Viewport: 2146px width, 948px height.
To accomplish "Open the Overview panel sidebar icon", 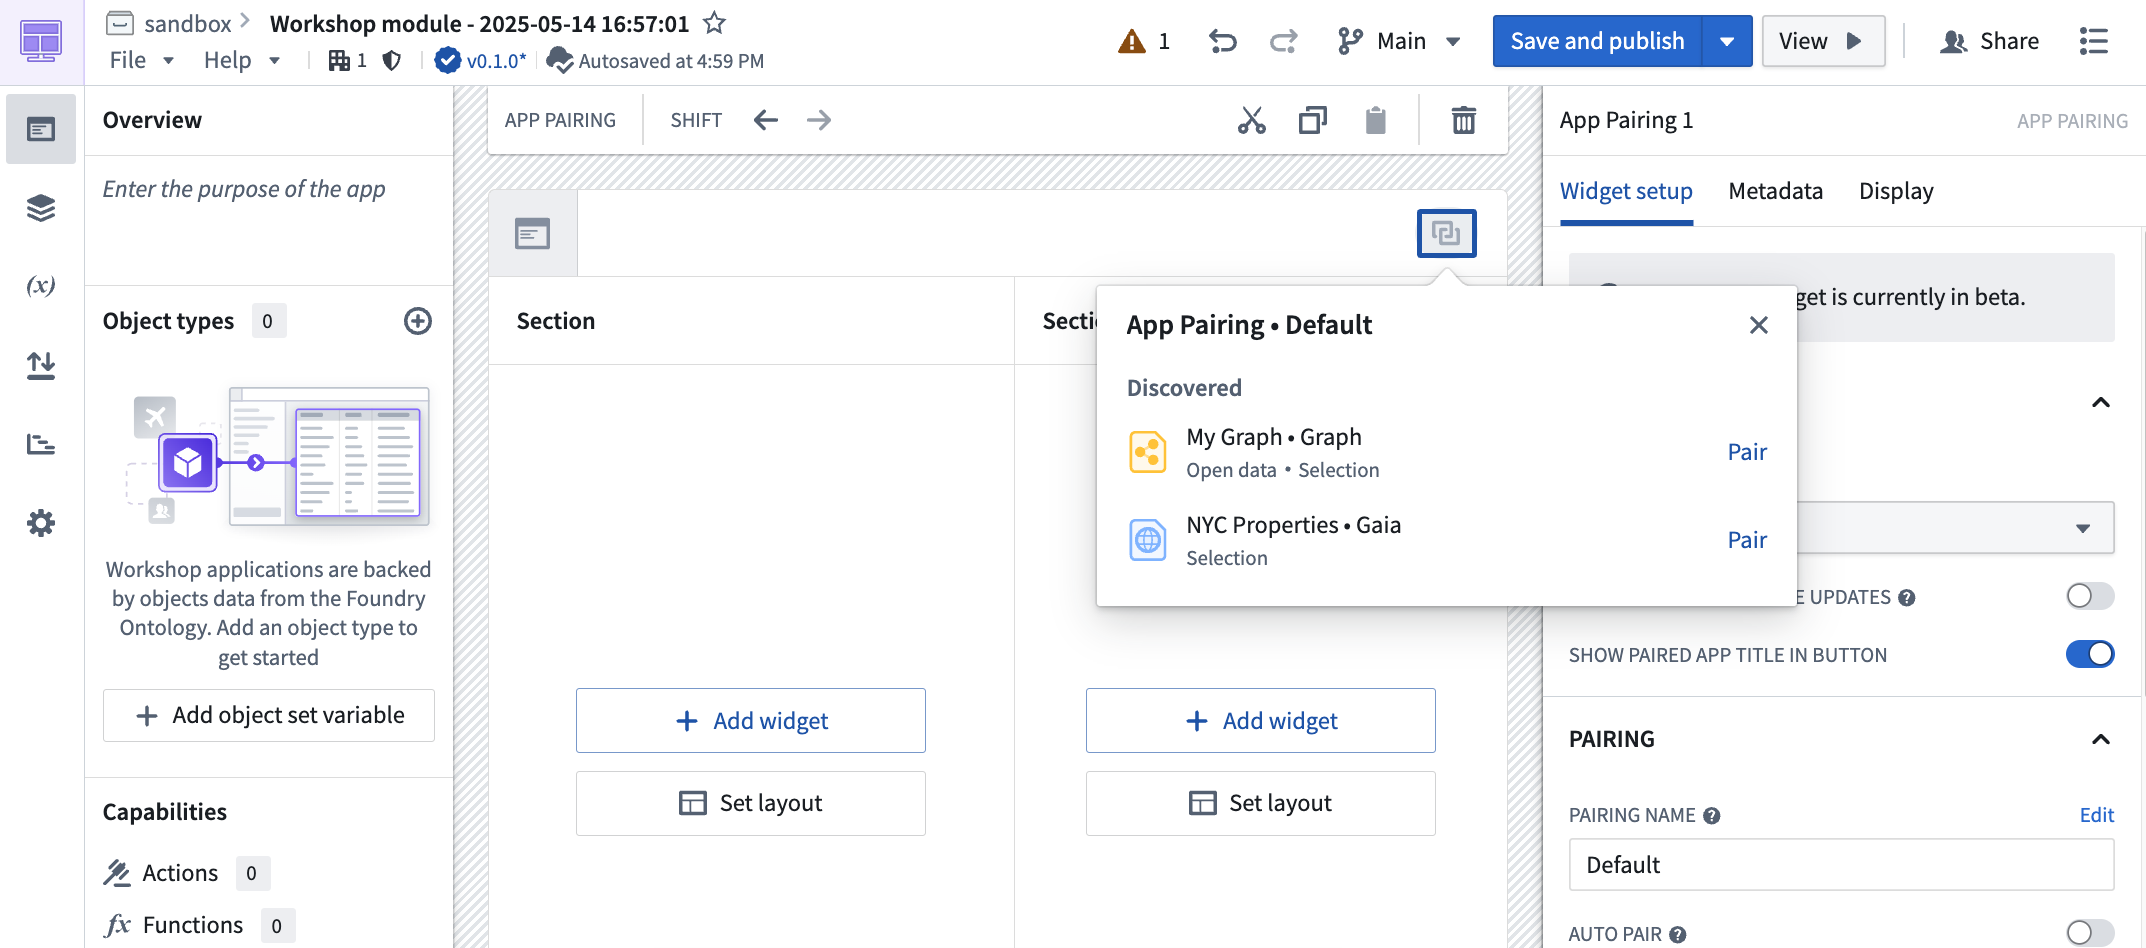I will coord(41,129).
